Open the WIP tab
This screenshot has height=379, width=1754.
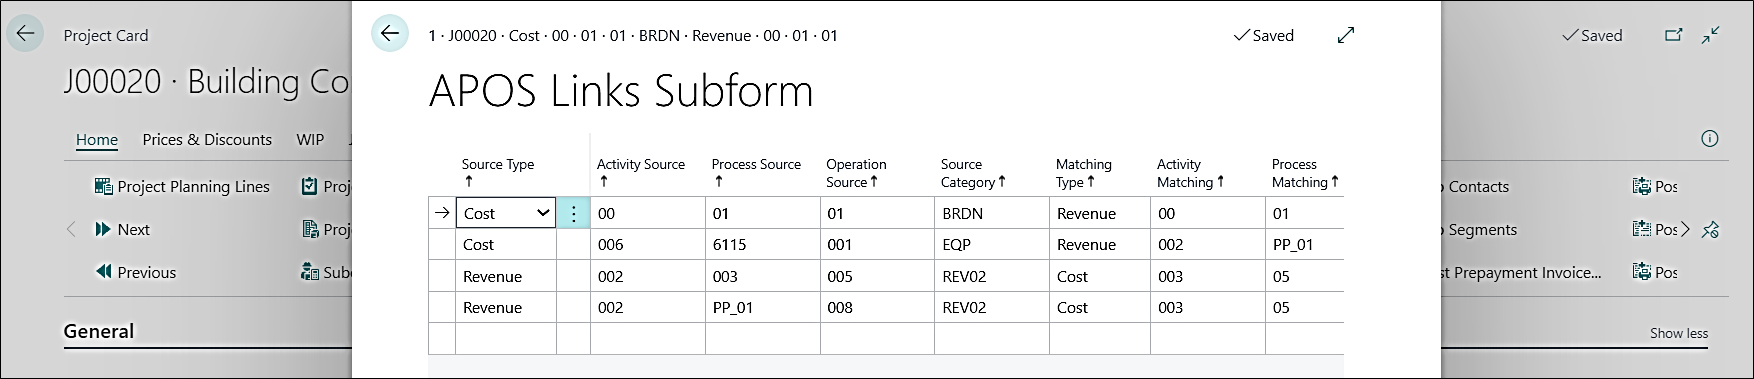tap(310, 140)
